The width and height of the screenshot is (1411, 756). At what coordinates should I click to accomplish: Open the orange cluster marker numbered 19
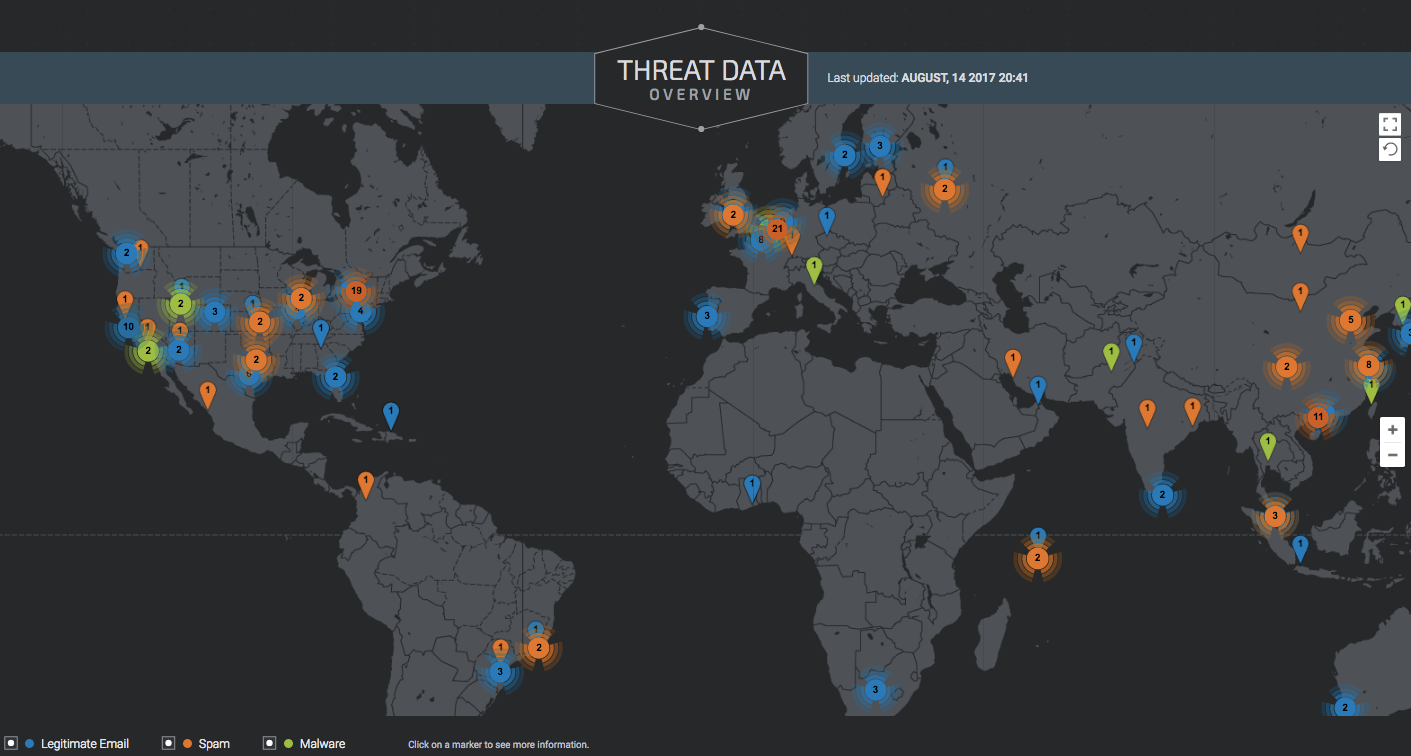[356, 291]
